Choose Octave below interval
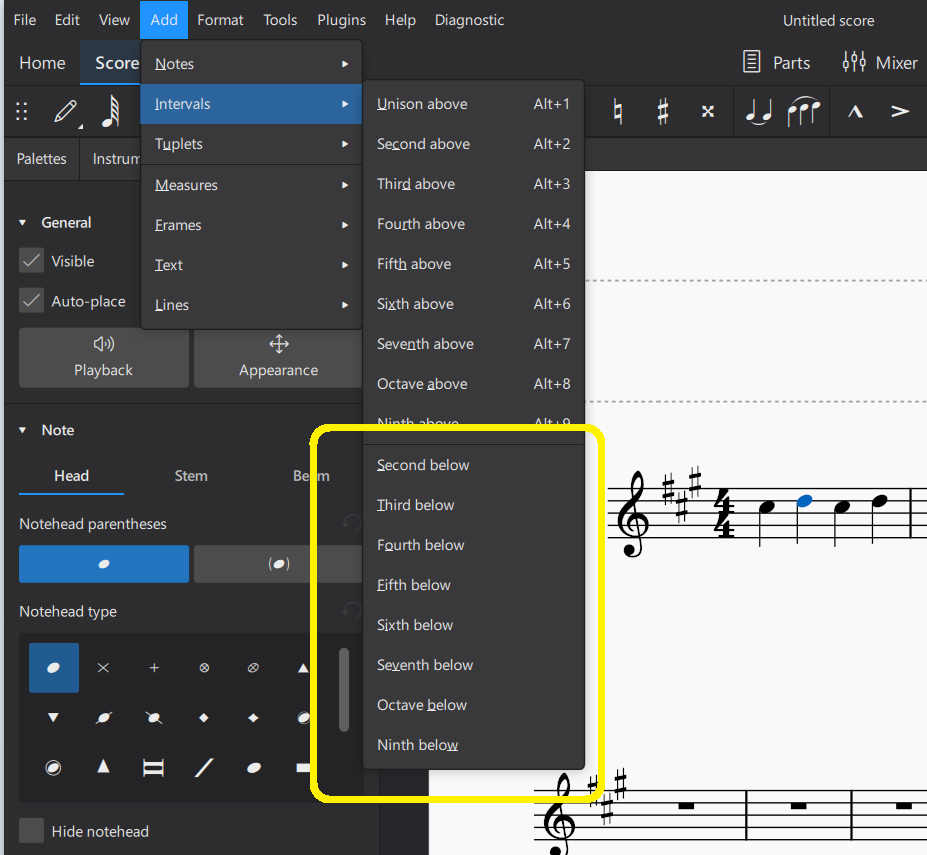The width and height of the screenshot is (927, 855). click(x=474, y=705)
